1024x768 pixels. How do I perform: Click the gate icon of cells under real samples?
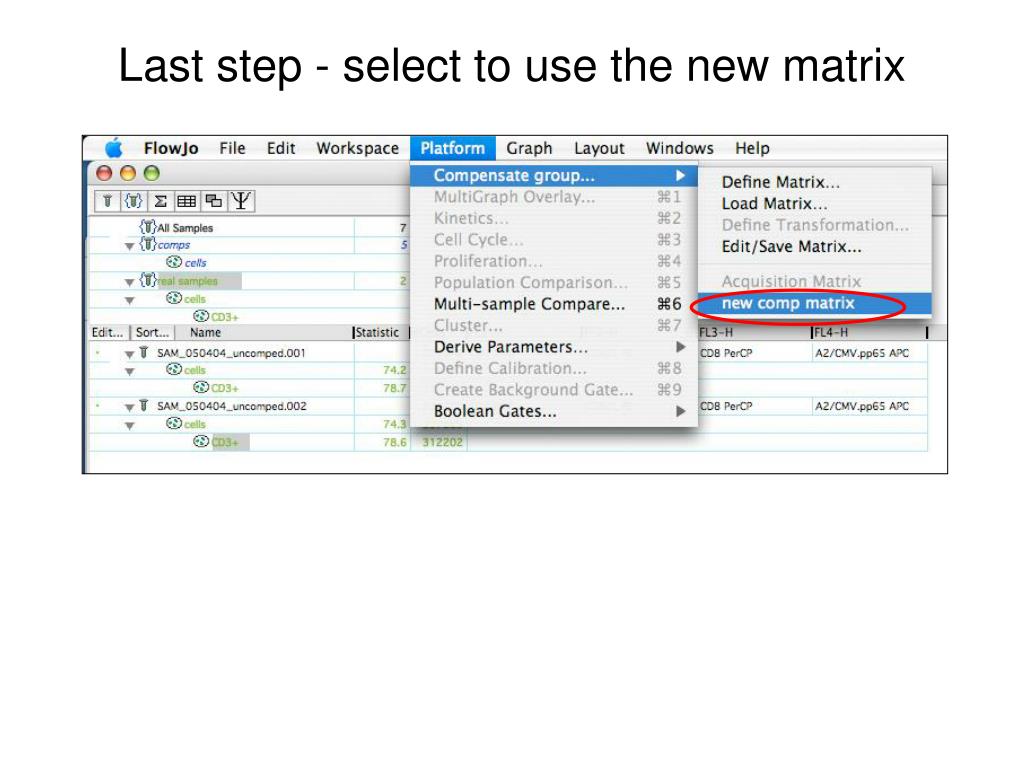[174, 298]
